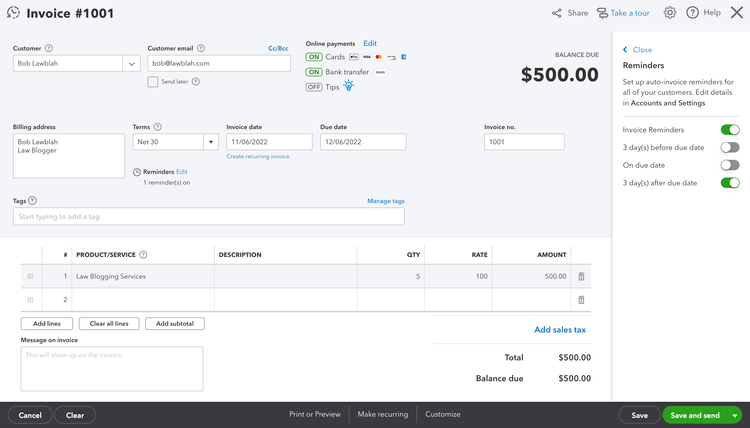The height and width of the screenshot is (428, 750).
Task: Click Make recurring in the bottom bar
Action: [383, 414]
